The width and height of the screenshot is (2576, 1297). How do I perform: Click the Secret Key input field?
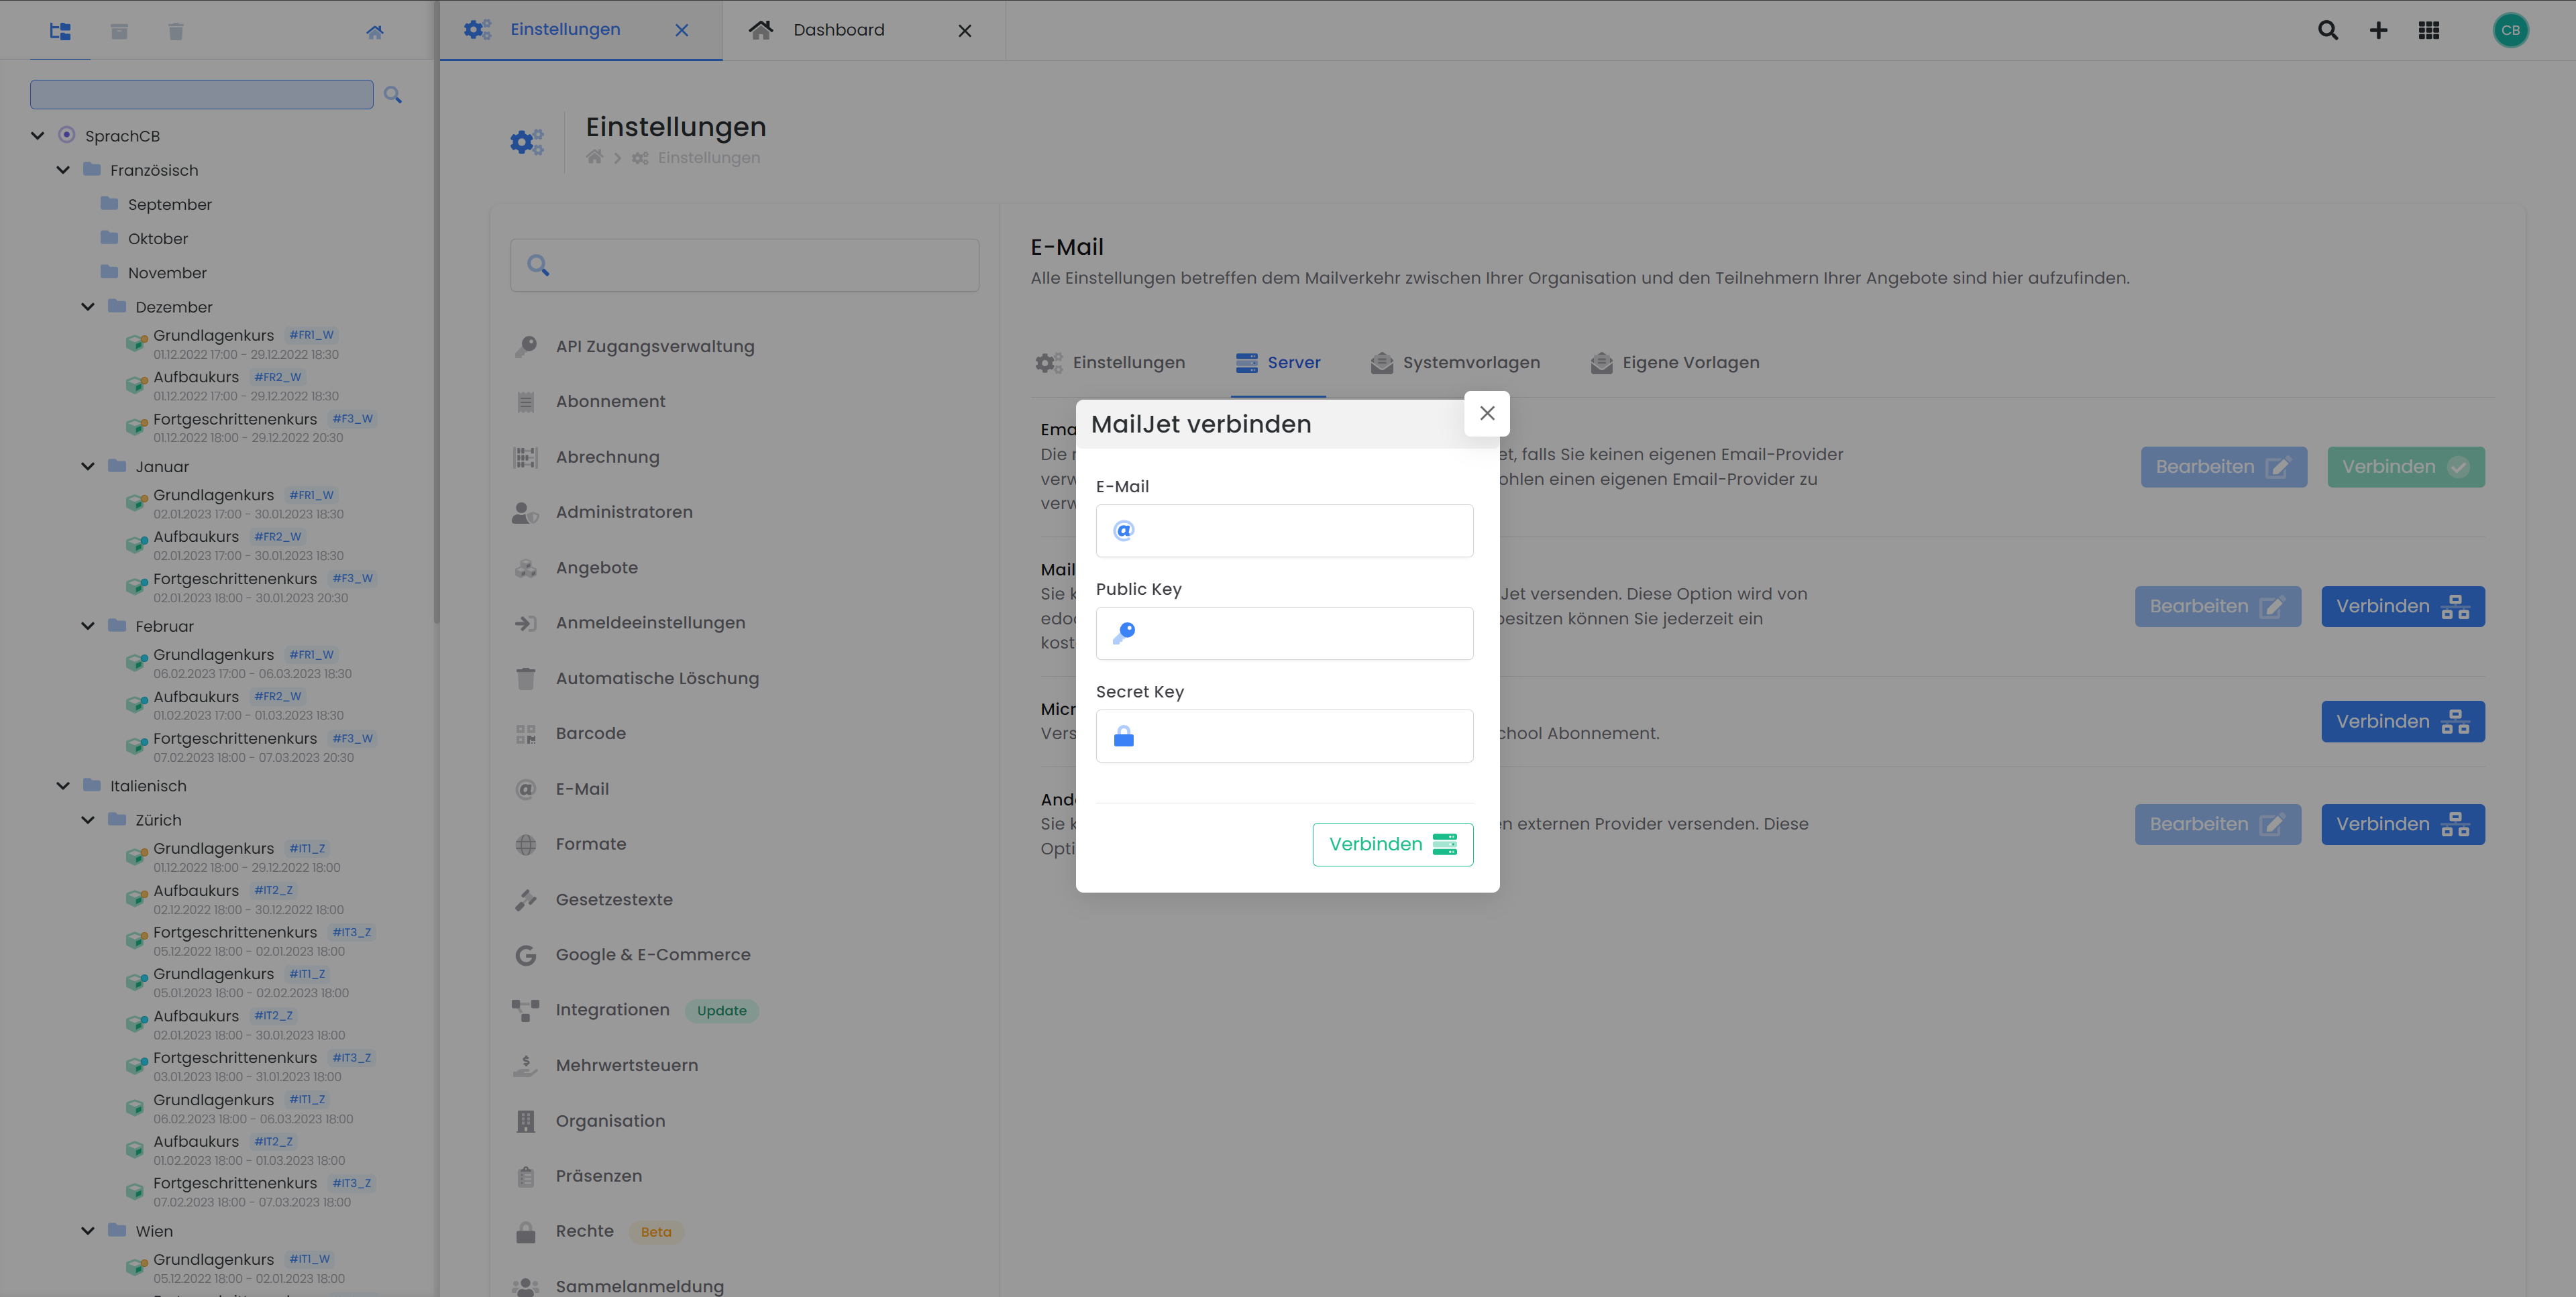[1300, 736]
